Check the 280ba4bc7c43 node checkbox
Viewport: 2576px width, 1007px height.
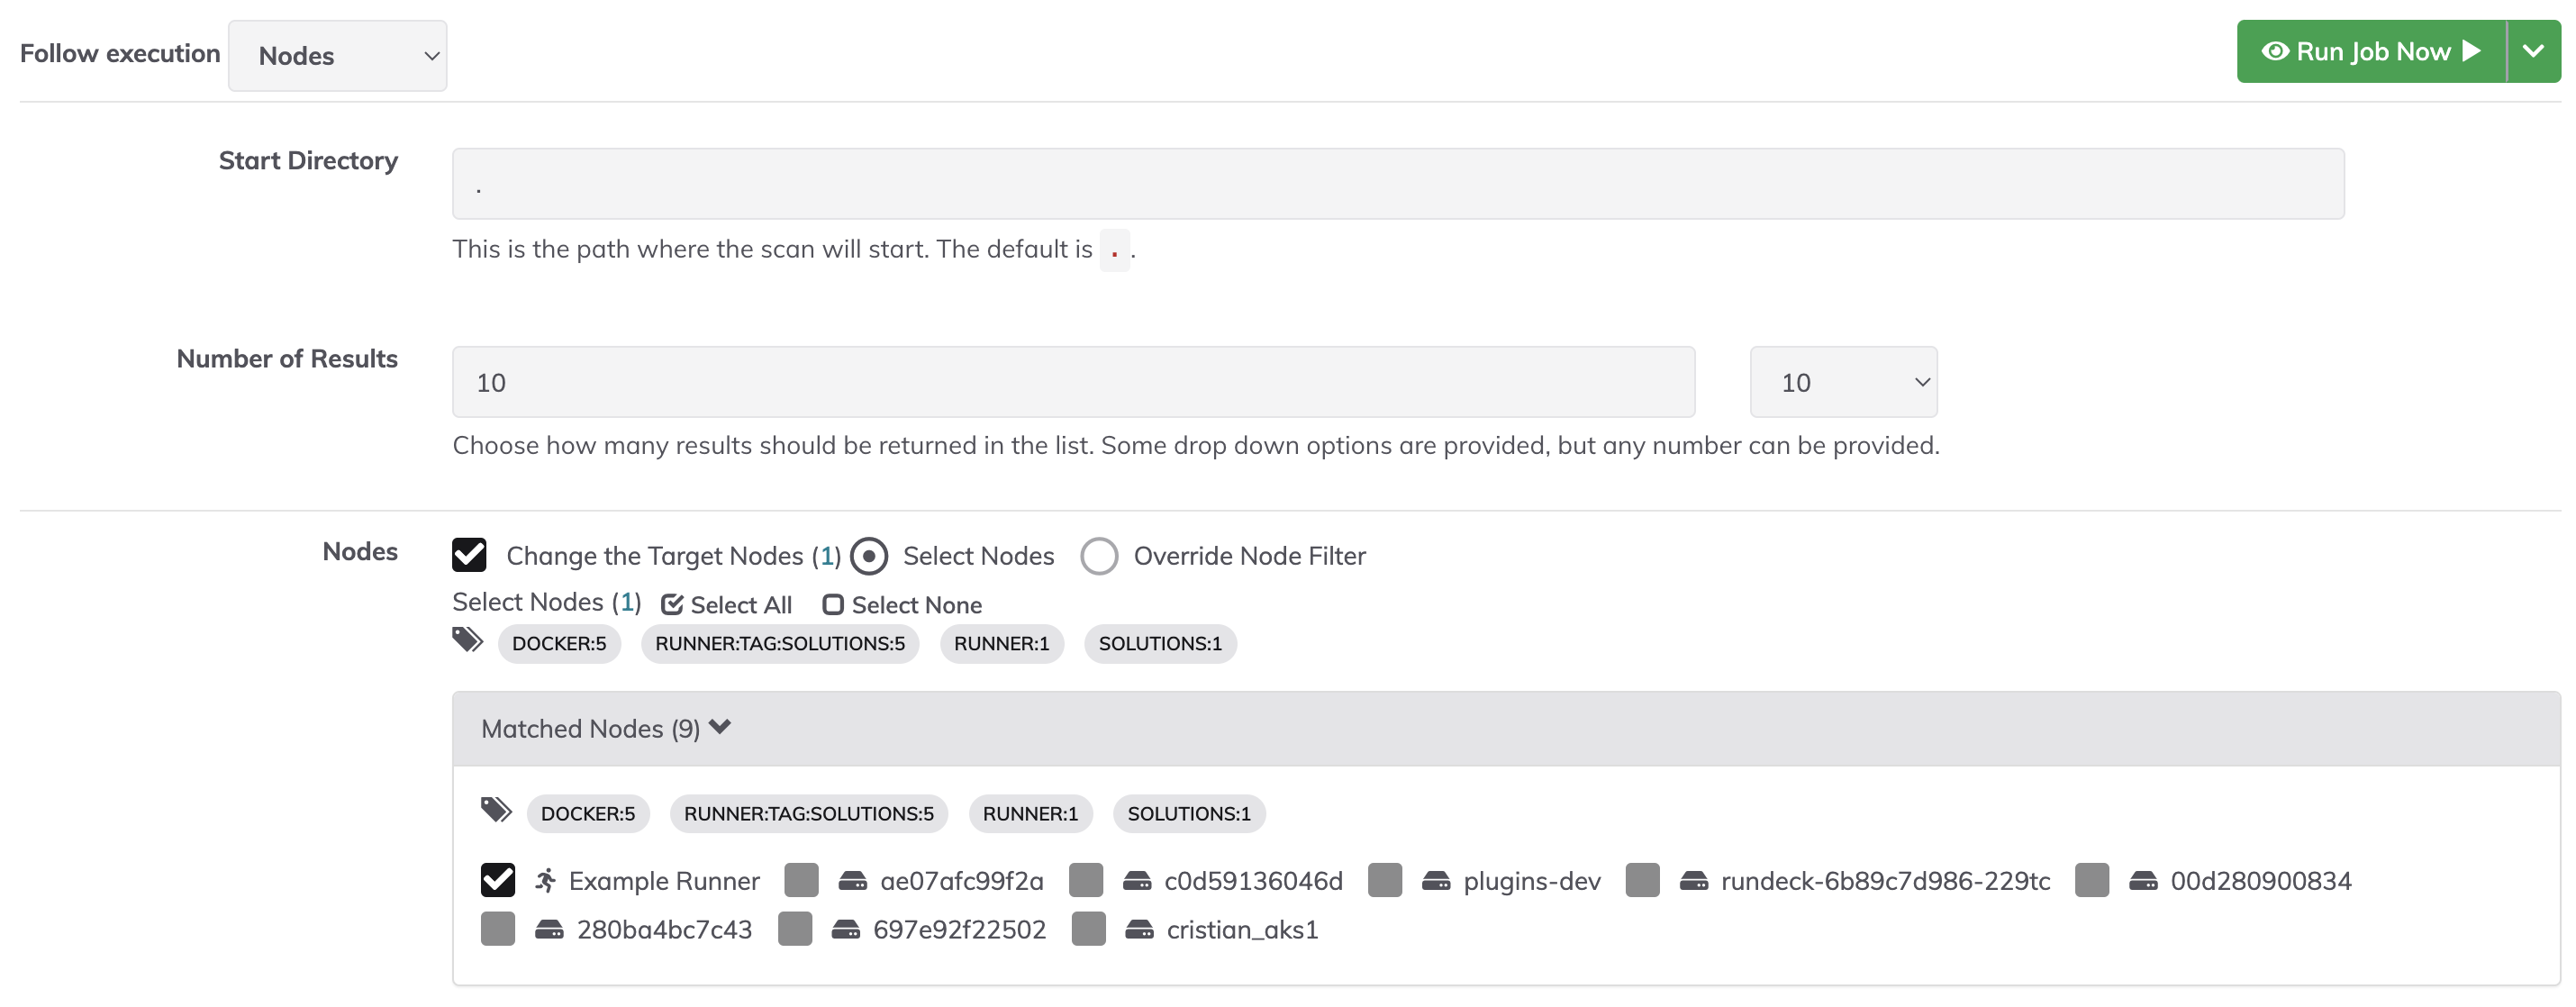(x=498, y=929)
